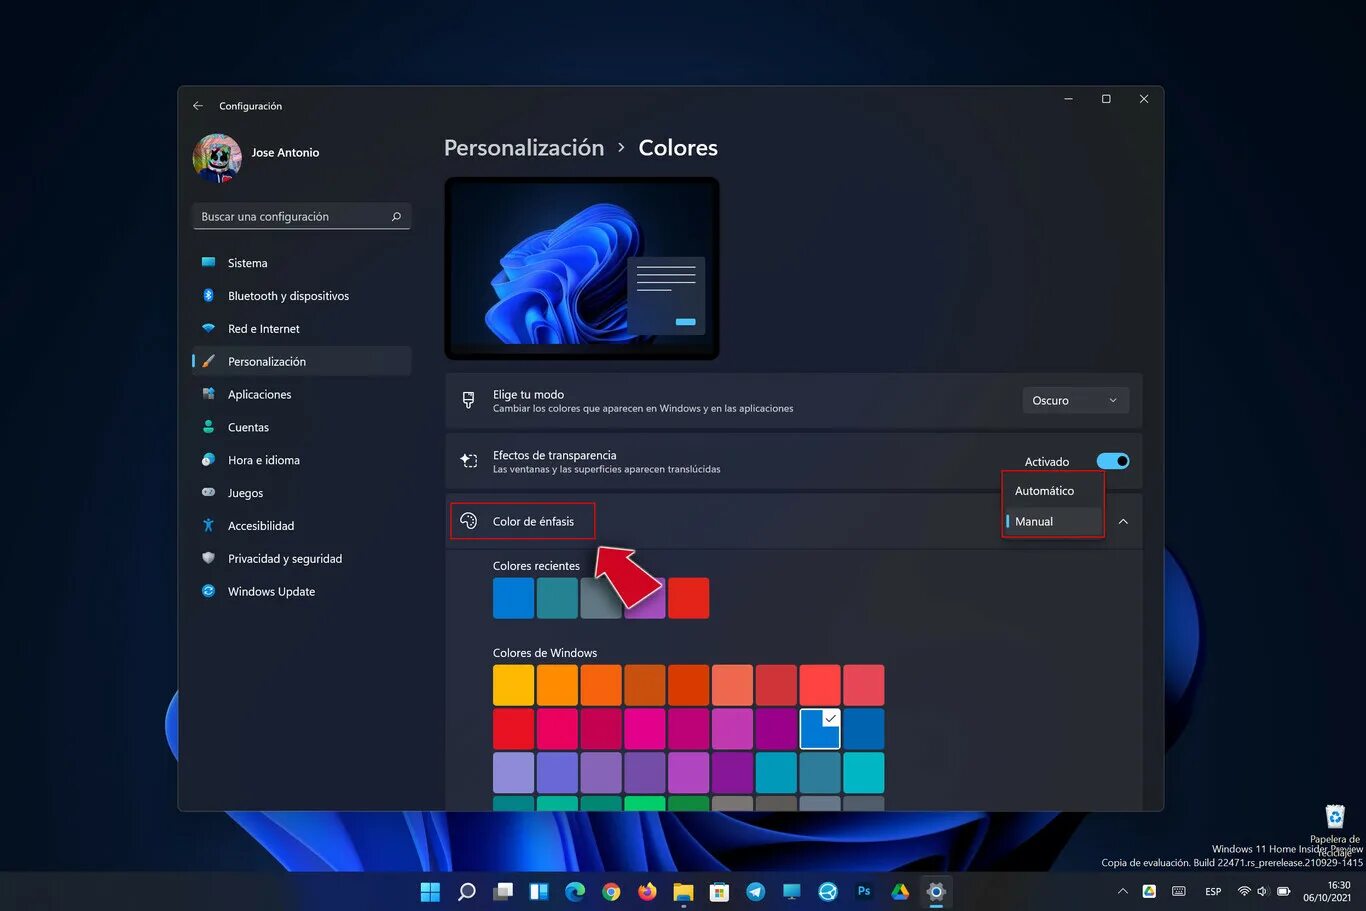Open File Explorer from taskbar
This screenshot has height=911, width=1366.
click(x=683, y=892)
